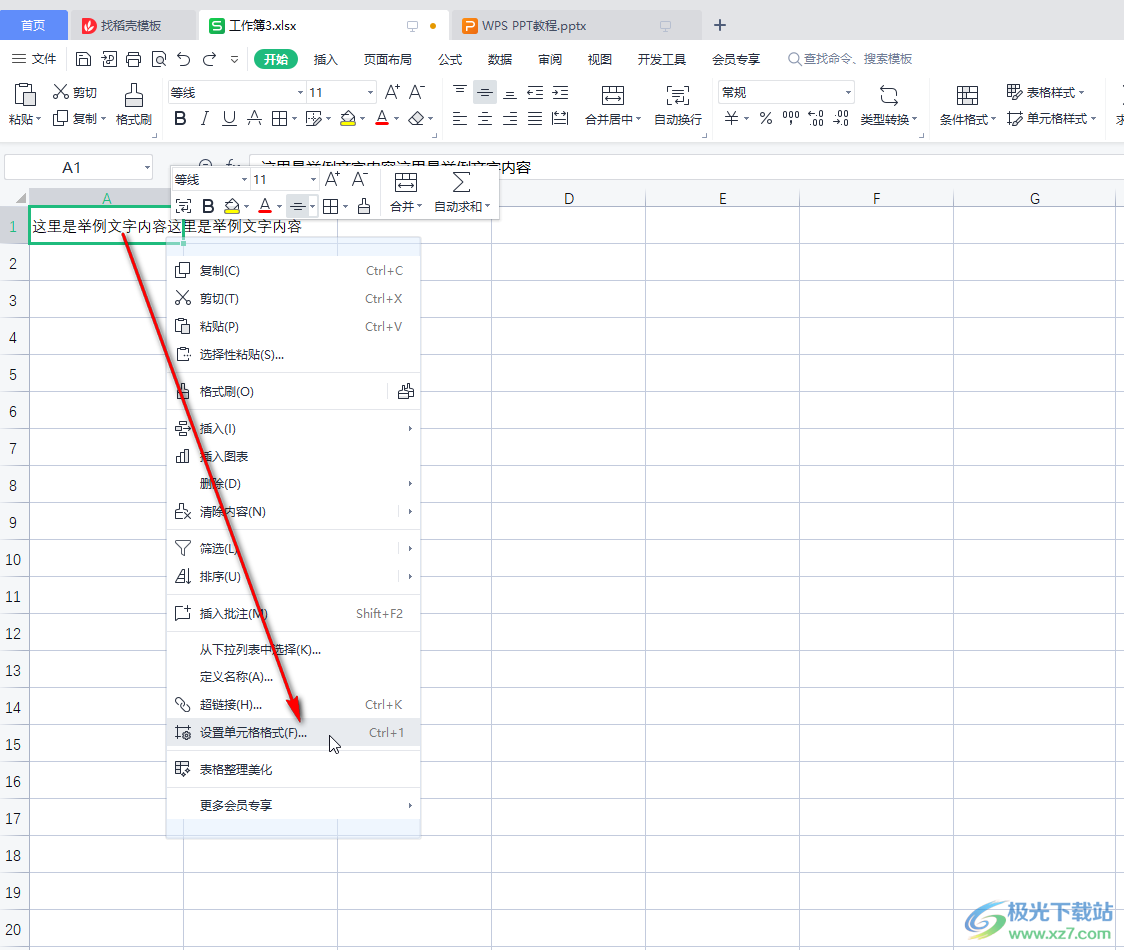
Task: Choose Paste Special (选择性粘贴) from context menu
Action: [293, 354]
